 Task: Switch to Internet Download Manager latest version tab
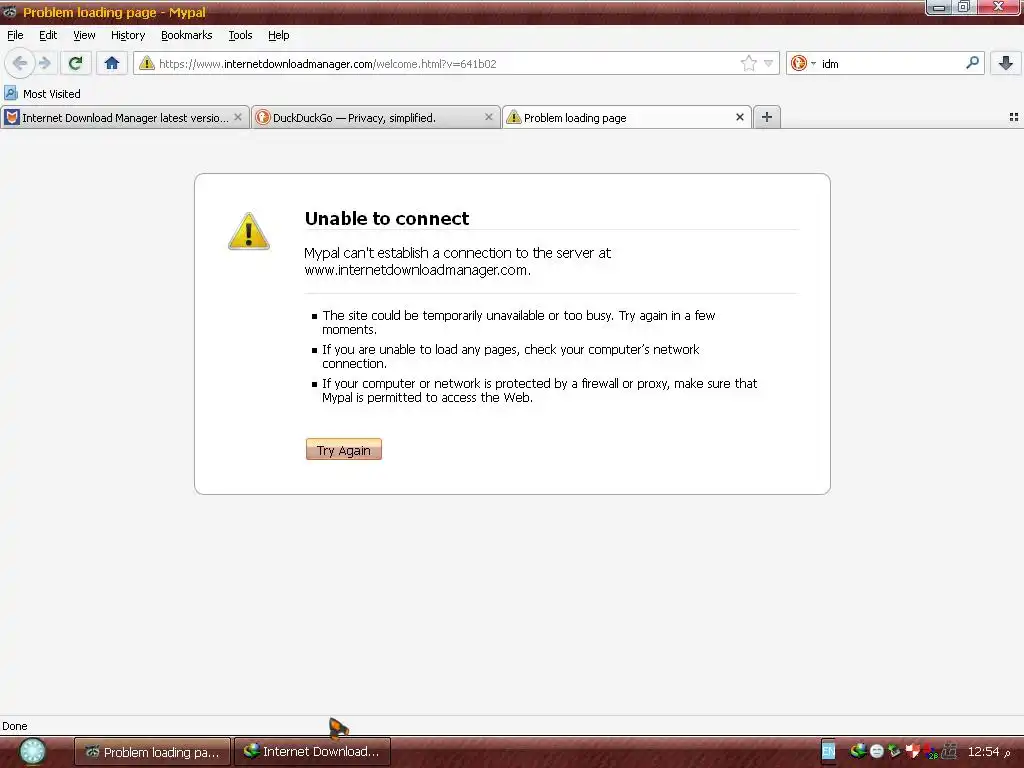coord(125,118)
